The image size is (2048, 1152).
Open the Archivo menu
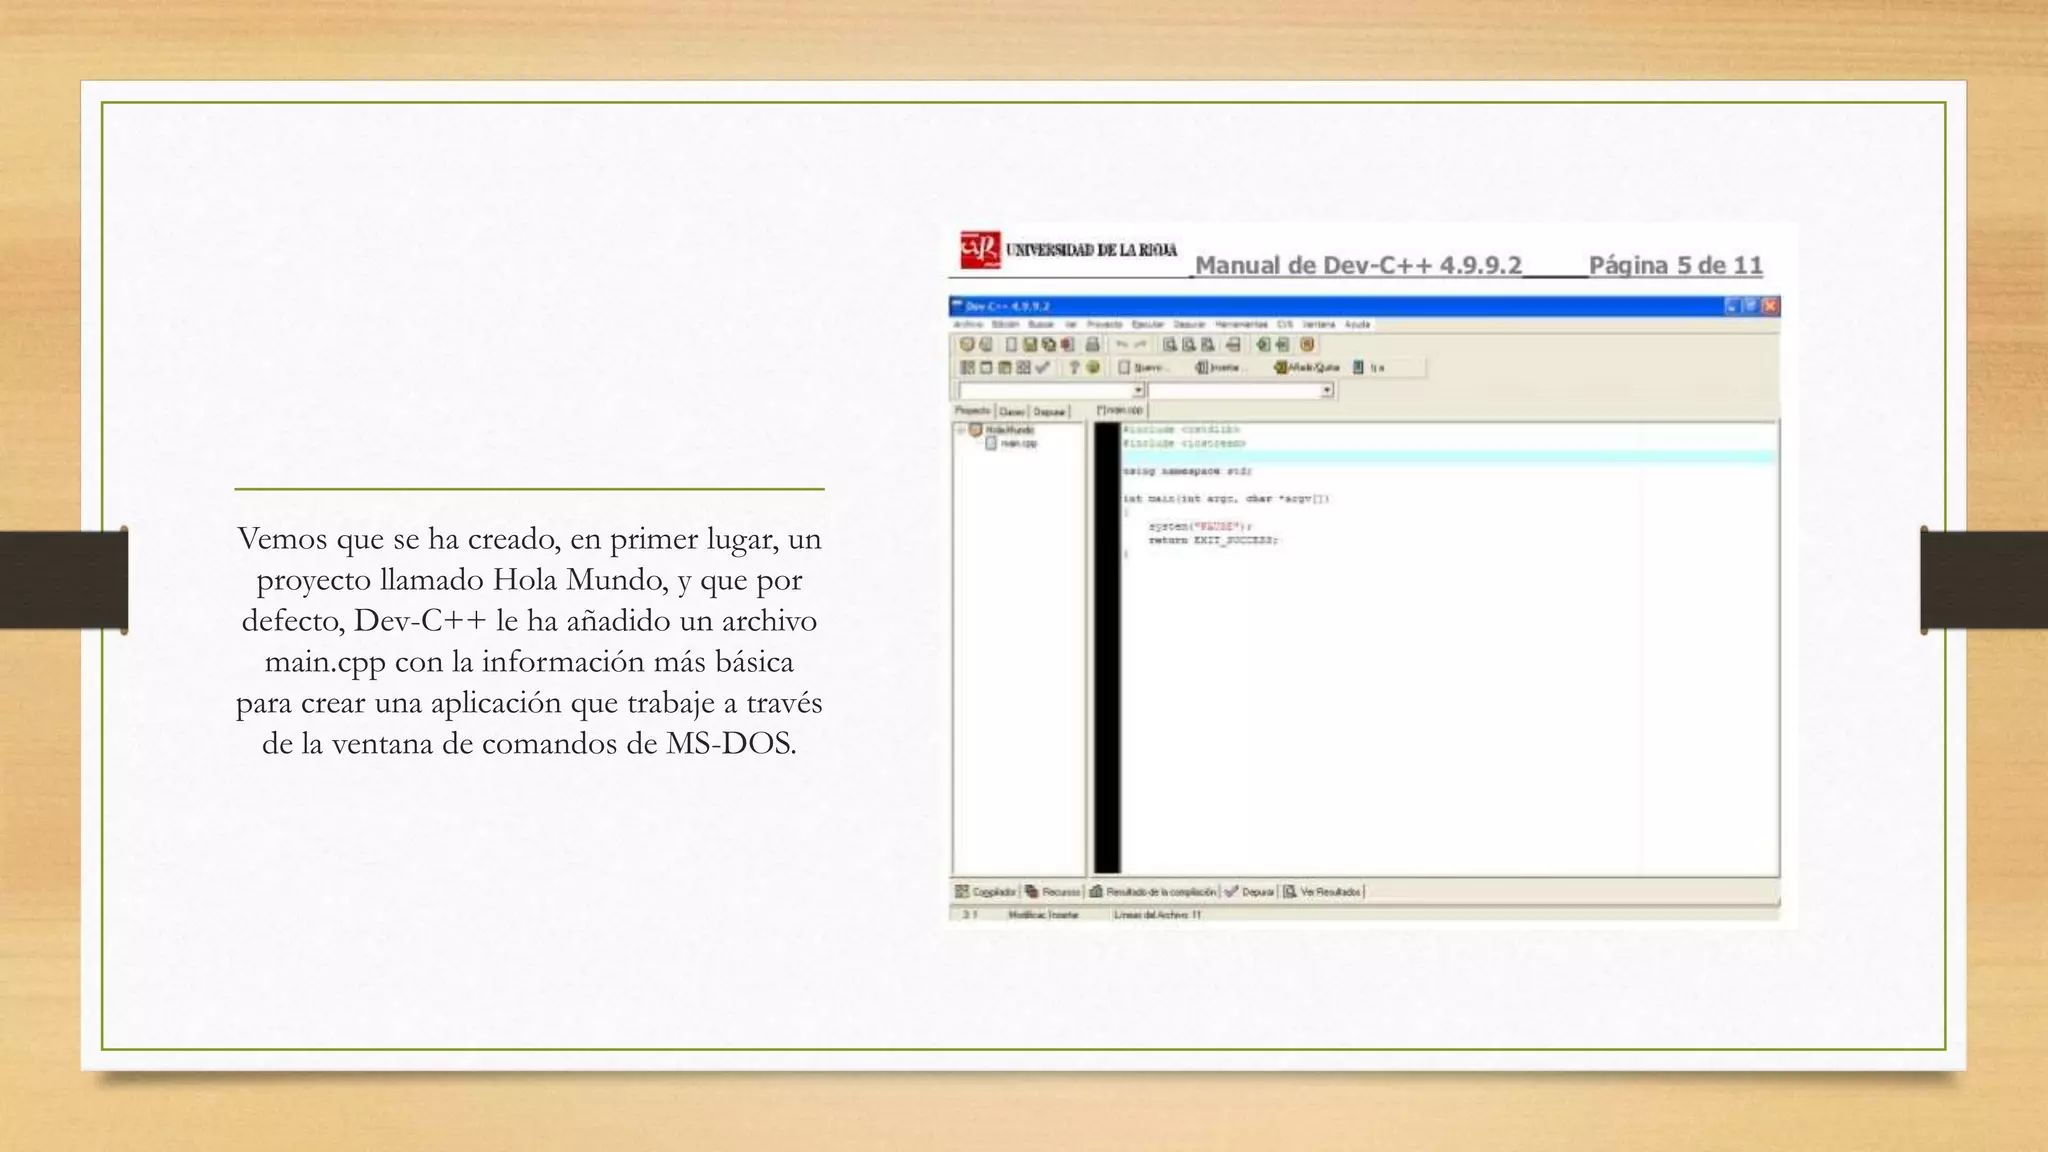click(x=968, y=324)
